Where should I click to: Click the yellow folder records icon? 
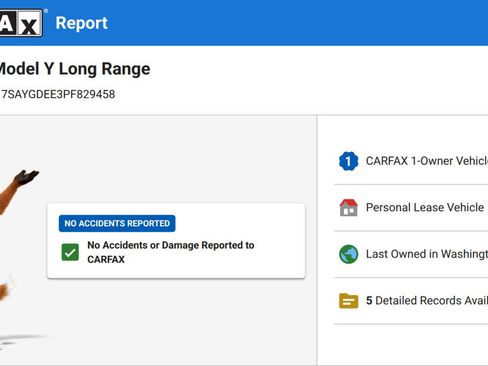[349, 301]
